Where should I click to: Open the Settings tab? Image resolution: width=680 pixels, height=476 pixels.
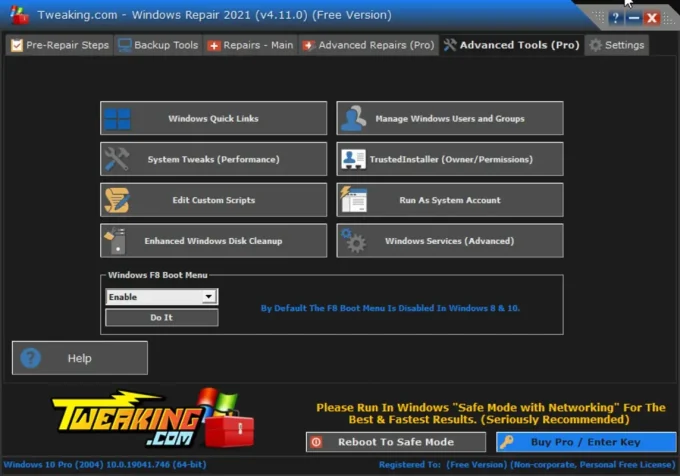coord(616,45)
